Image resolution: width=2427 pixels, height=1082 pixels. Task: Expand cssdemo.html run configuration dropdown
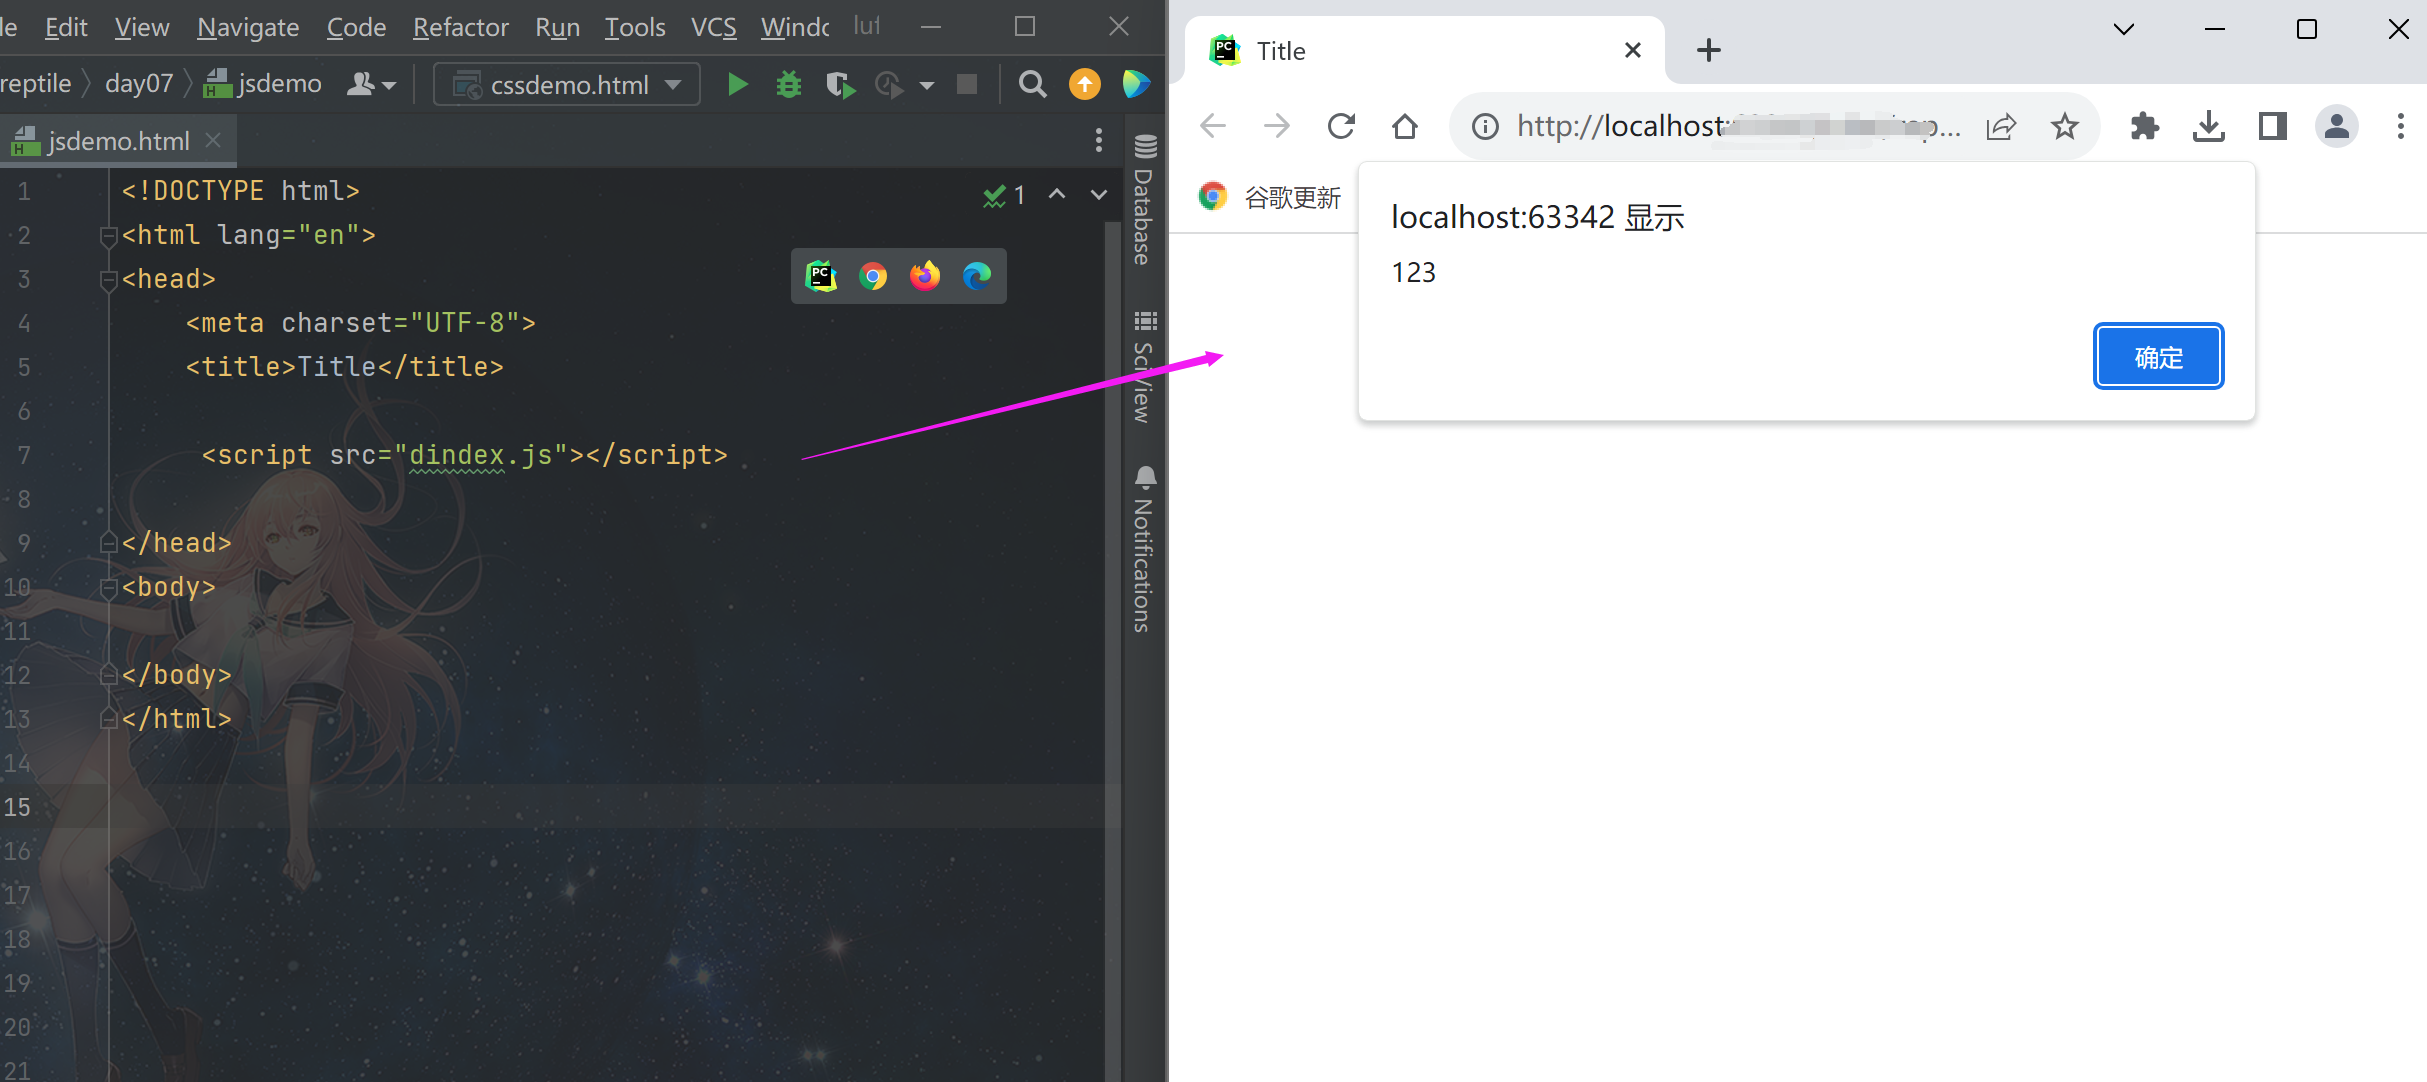[x=674, y=85]
